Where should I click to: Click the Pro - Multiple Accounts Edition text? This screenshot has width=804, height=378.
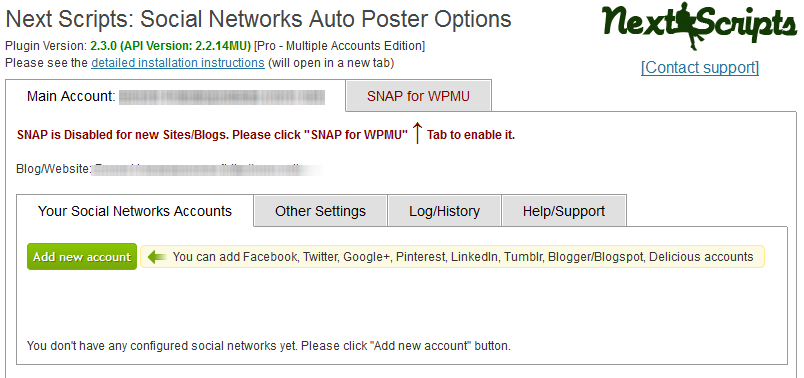coord(339,46)
